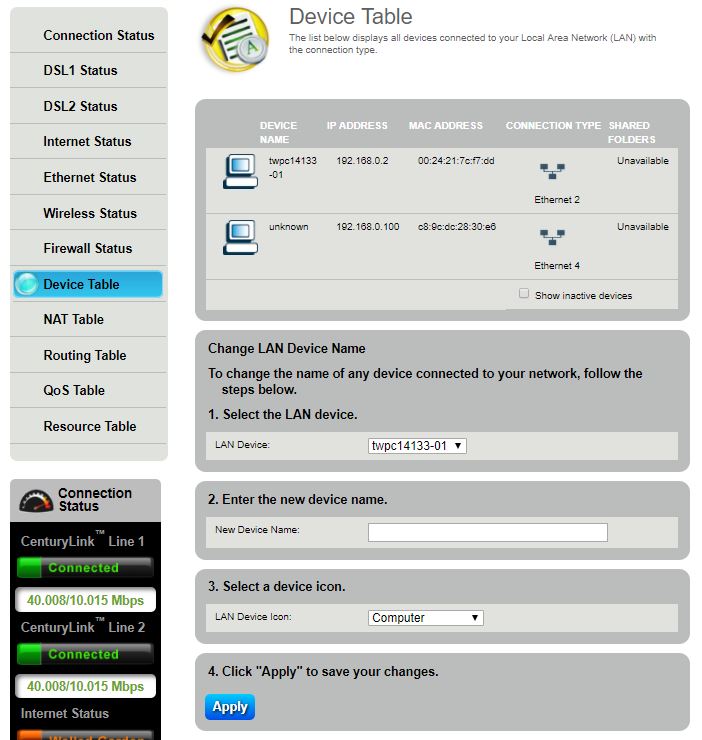View the QoS Table page

click(74, 391)
